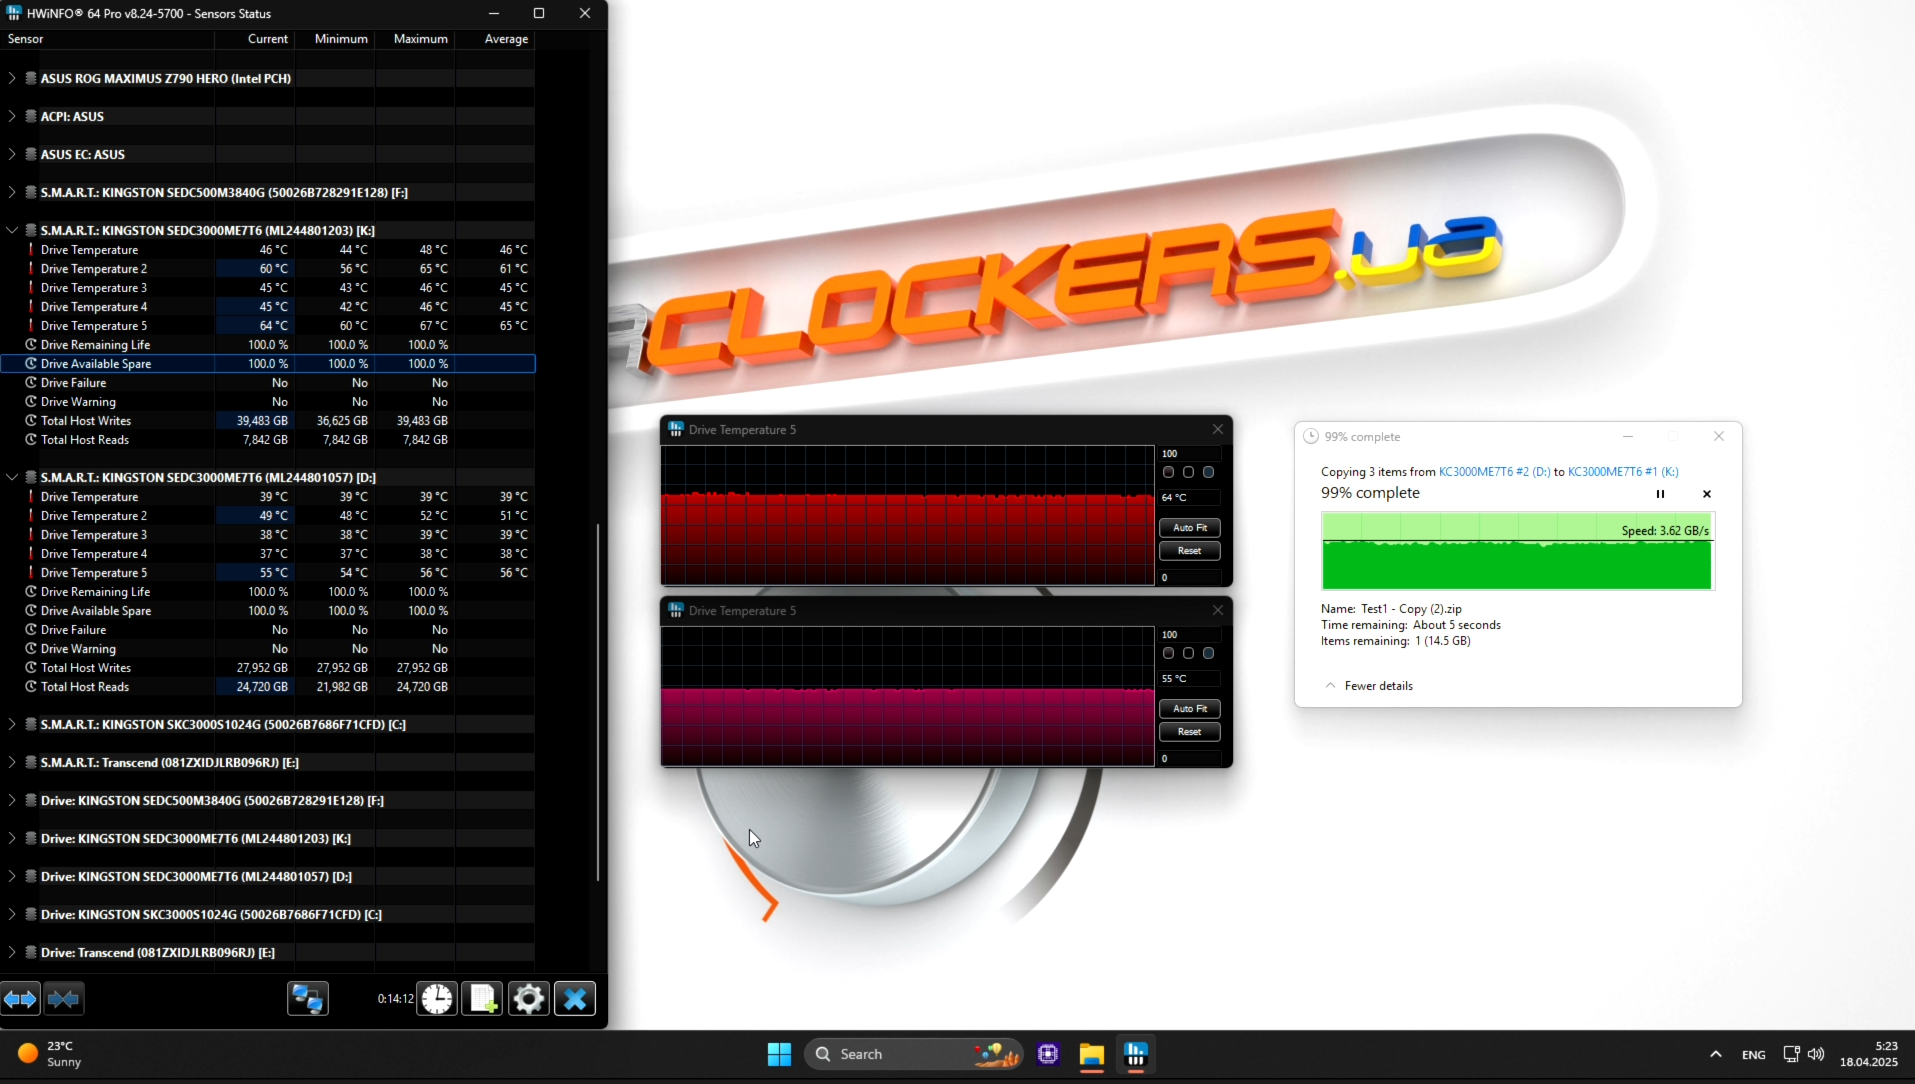Close the graph window showing 64 °C
This screenshot has height=1084, width=1915.
coord(1217,430)
